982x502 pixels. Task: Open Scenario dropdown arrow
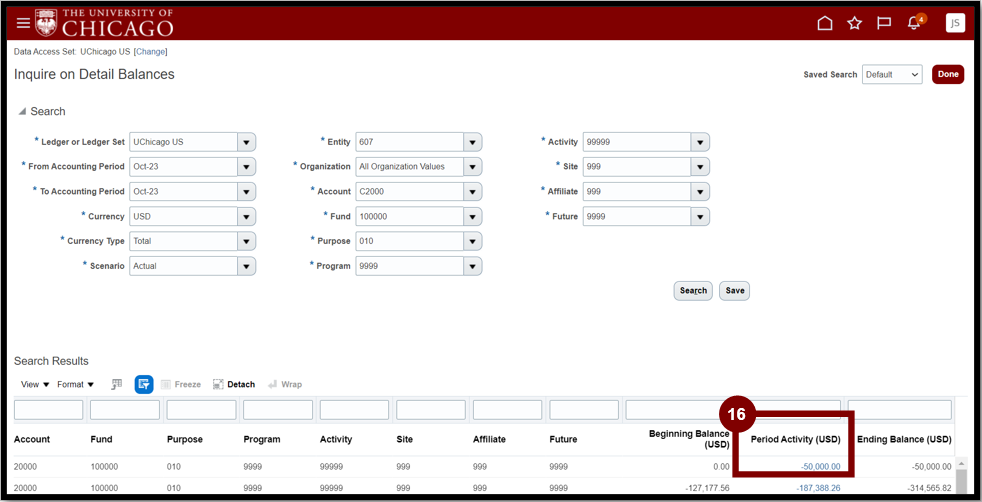pos(246,266)
